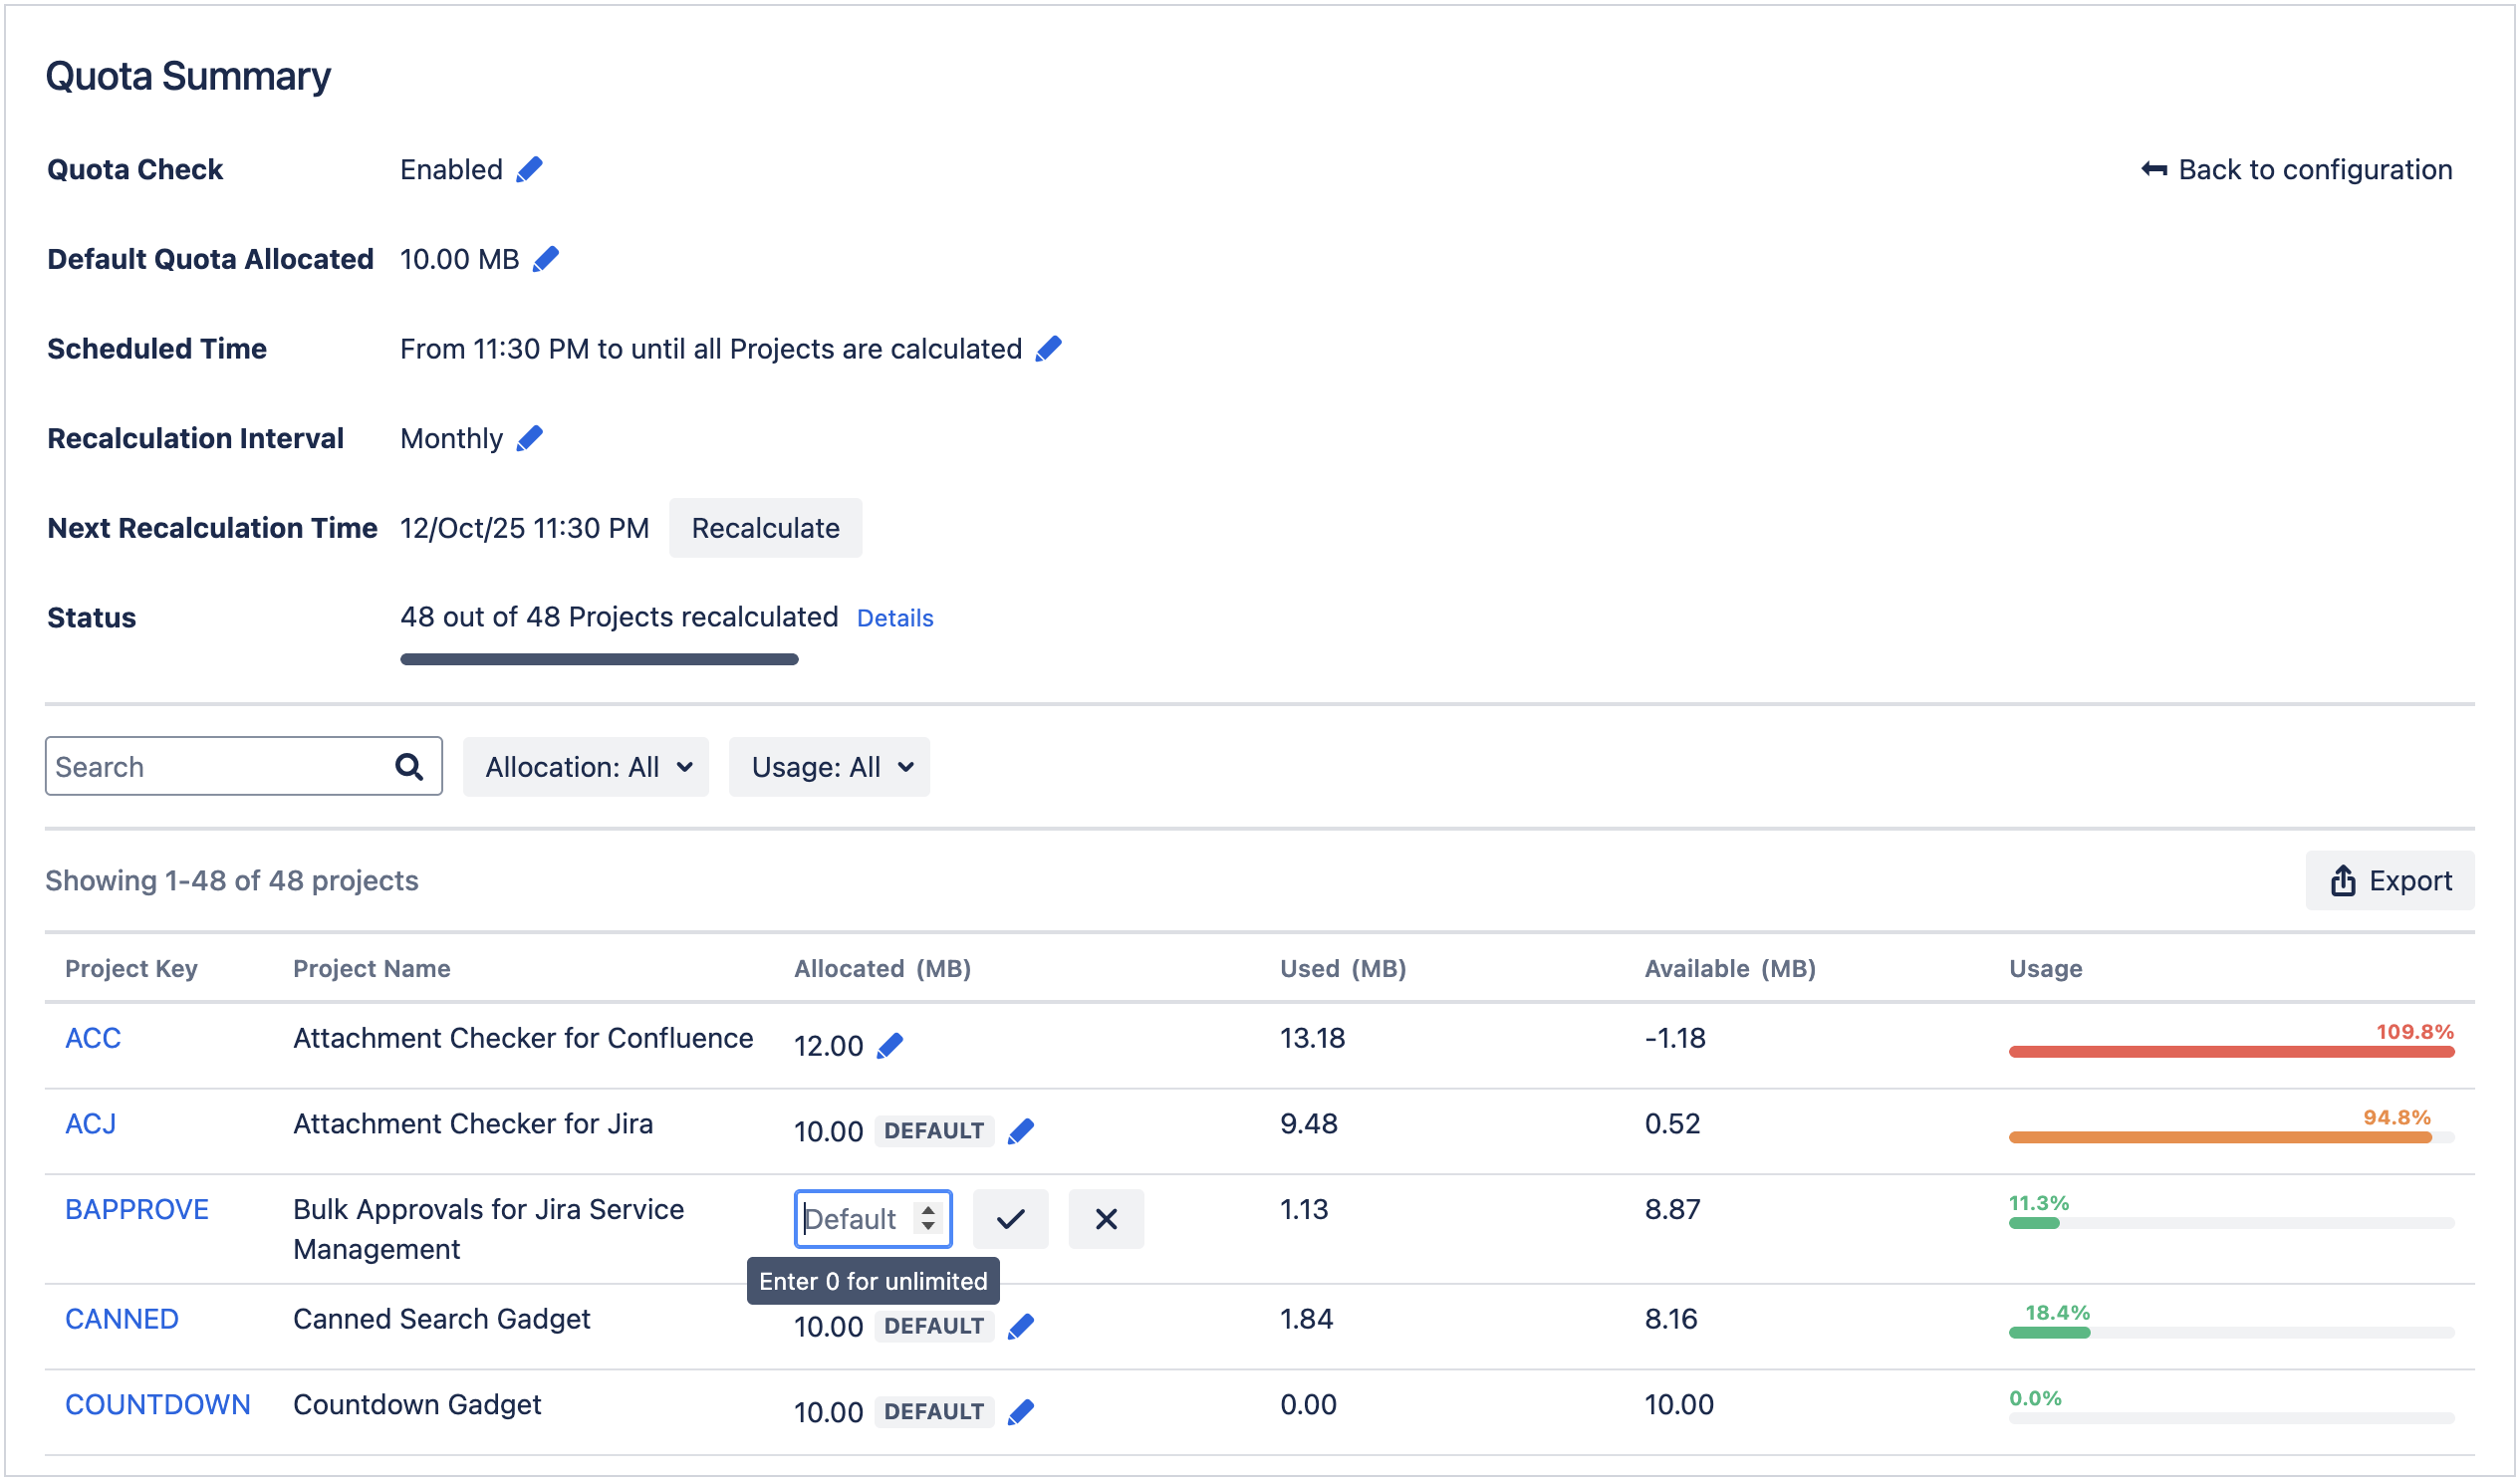Image resolution: width=2520 pixels, height=1481 pixels.
Task: Edit allocated quota for ACJ project
Action: click(x=1020, y=1132)
